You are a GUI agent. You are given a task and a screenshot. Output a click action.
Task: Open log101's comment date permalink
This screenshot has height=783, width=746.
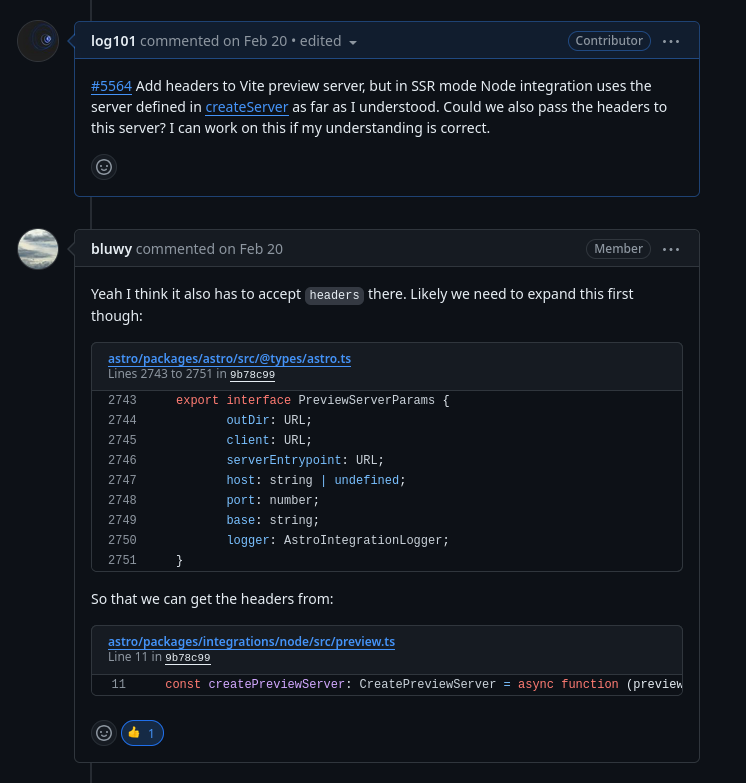click(x=255, y=41)
